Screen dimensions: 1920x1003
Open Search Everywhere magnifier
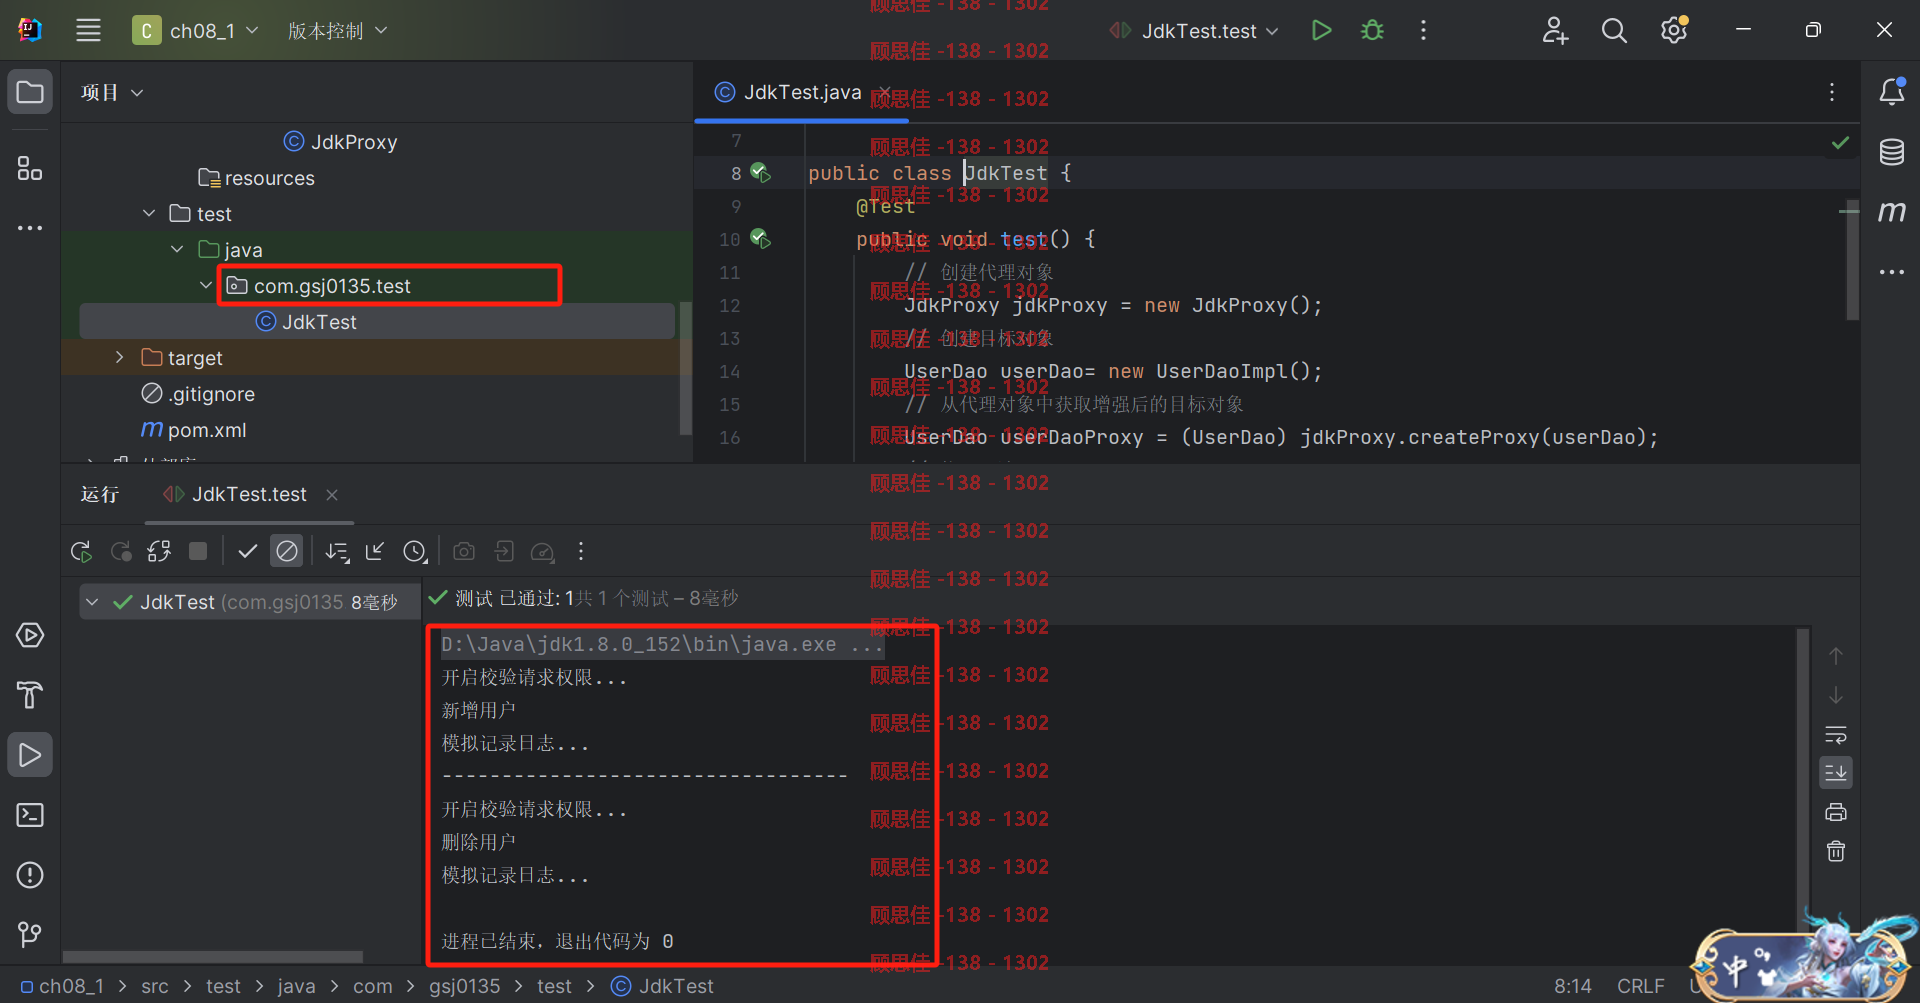[x=1614, y=30]
